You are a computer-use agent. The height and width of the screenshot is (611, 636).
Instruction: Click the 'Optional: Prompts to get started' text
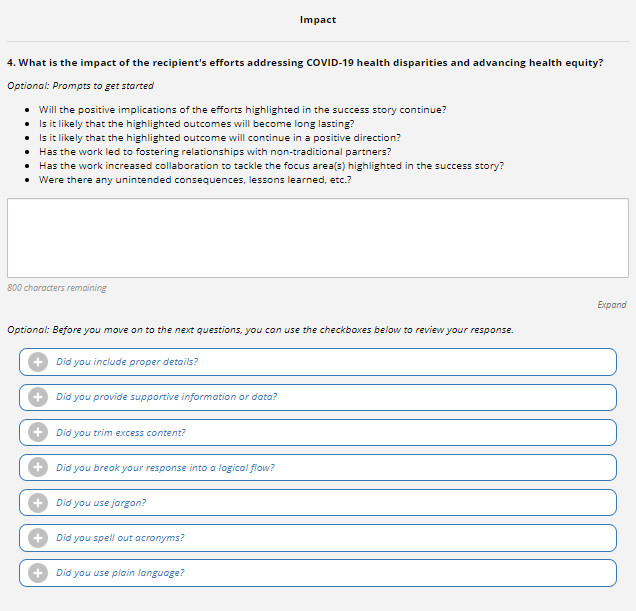click(x=80, y=86)
